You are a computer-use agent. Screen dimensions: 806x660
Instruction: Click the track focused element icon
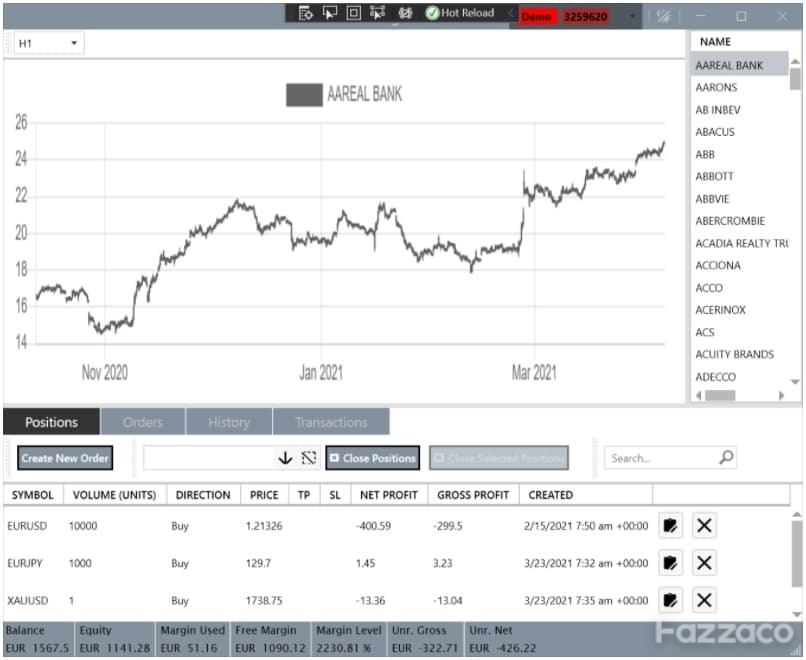coord(378,13)
